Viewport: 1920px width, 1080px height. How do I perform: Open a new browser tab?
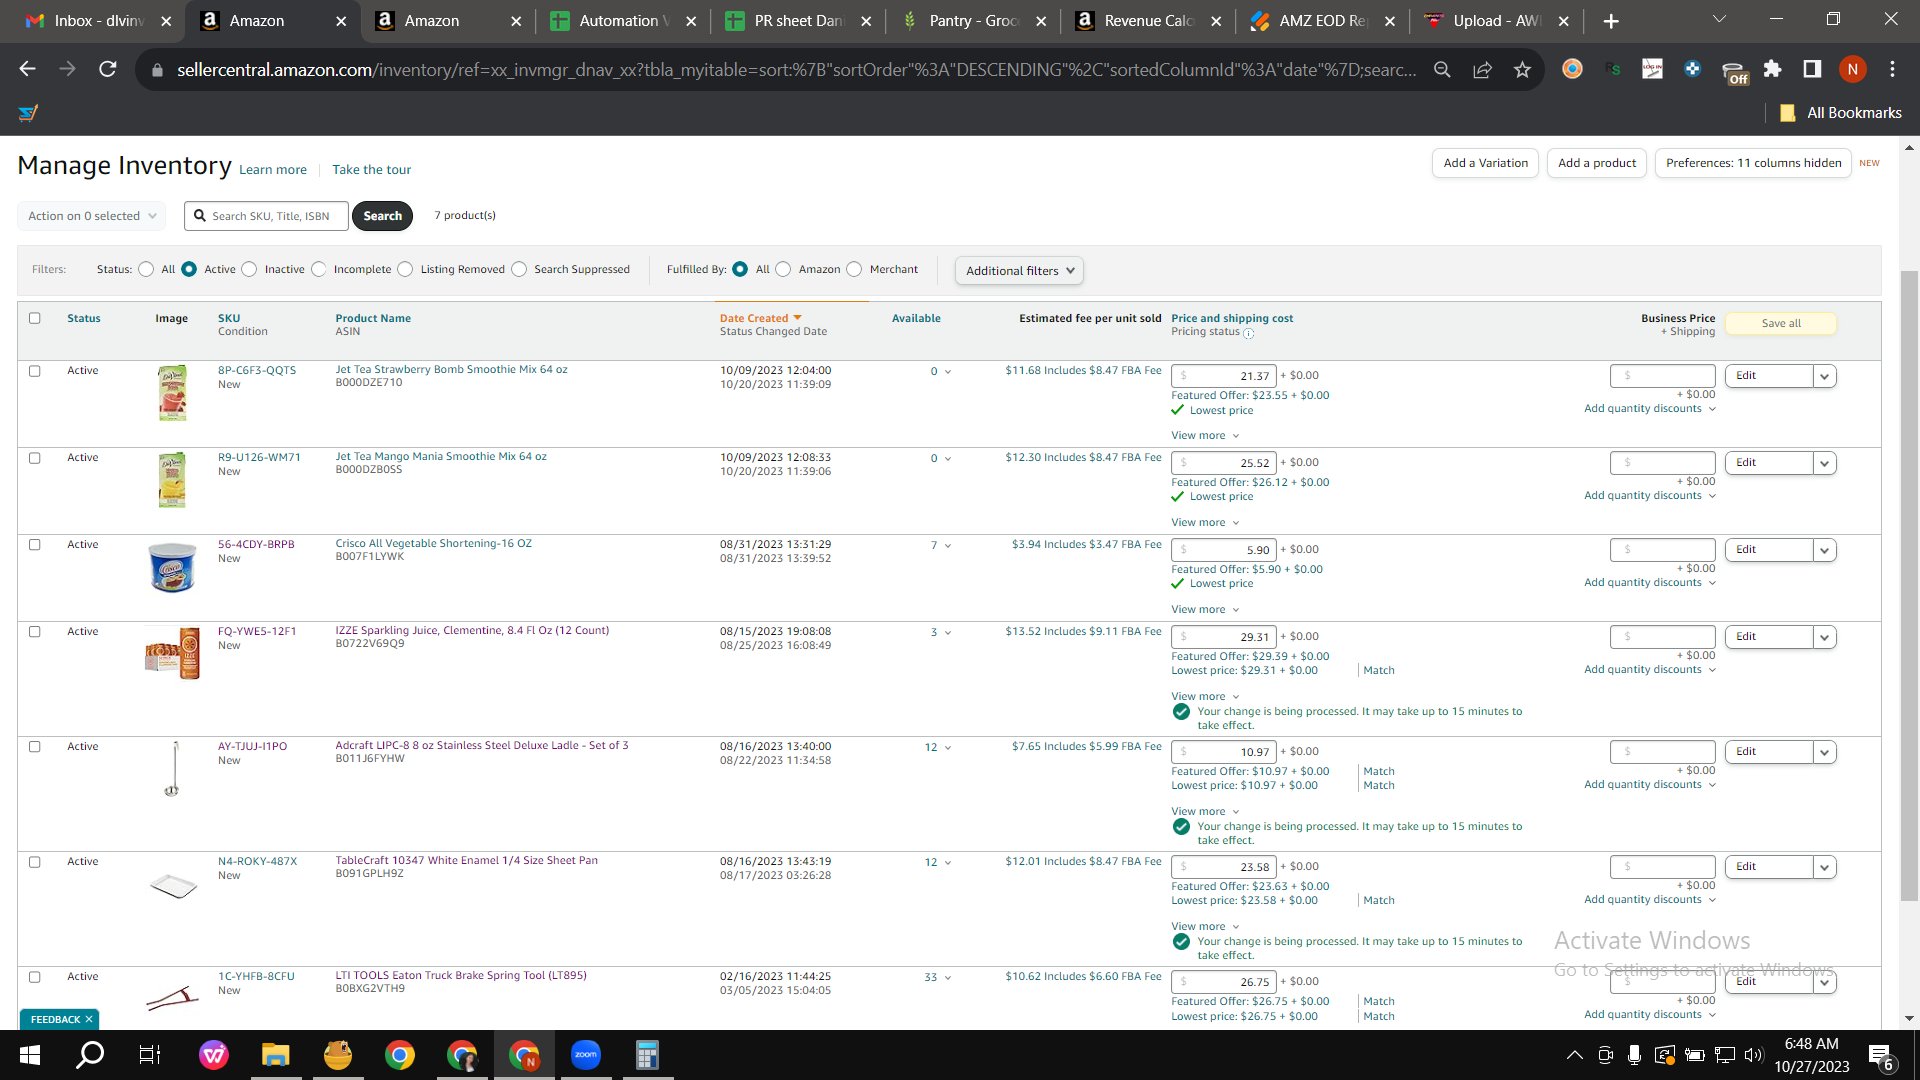[x=1611, y=21]
